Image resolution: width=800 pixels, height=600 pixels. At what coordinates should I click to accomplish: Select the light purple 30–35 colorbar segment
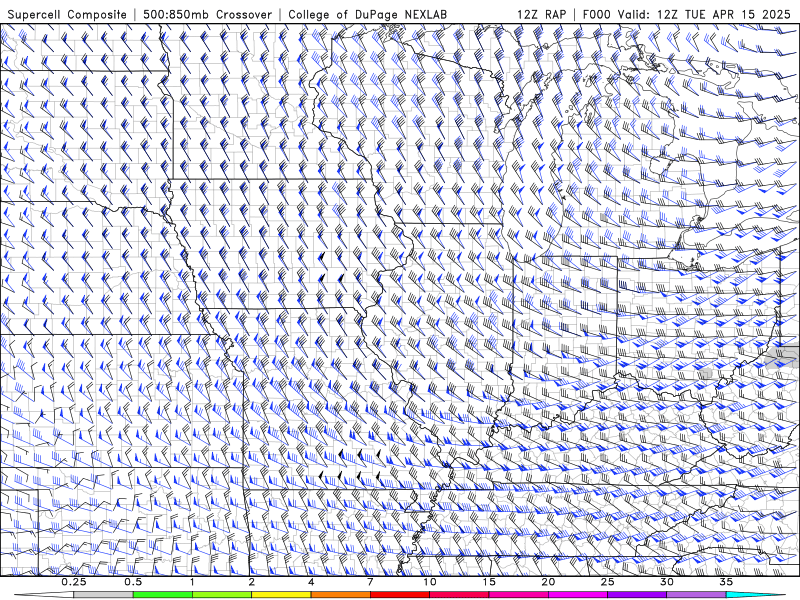[x=696, y=595]
